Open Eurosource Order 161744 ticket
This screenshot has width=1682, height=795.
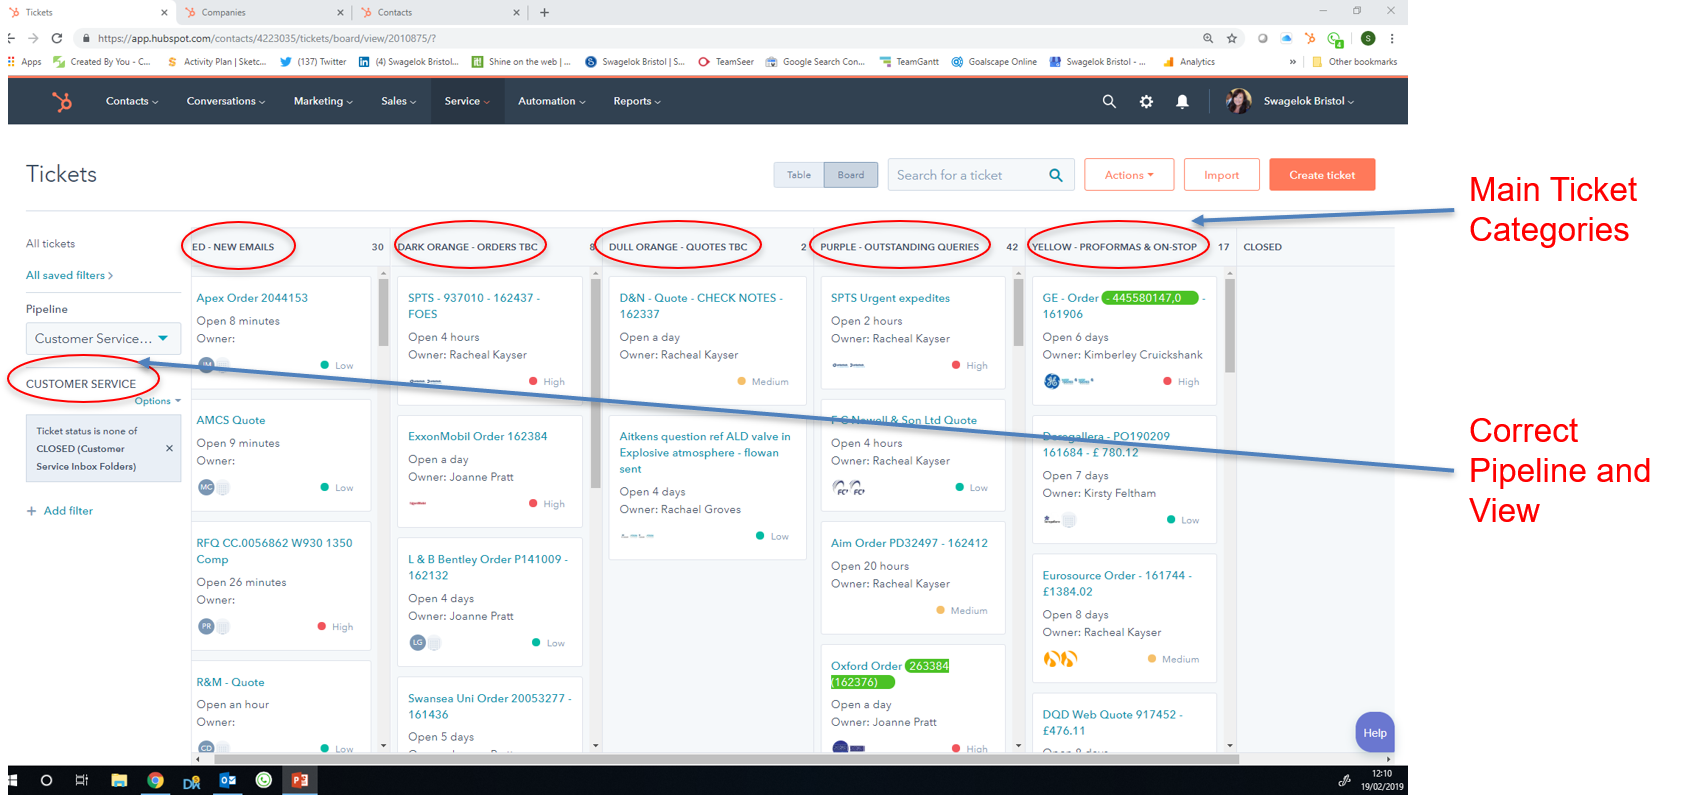pos(1117,583)
